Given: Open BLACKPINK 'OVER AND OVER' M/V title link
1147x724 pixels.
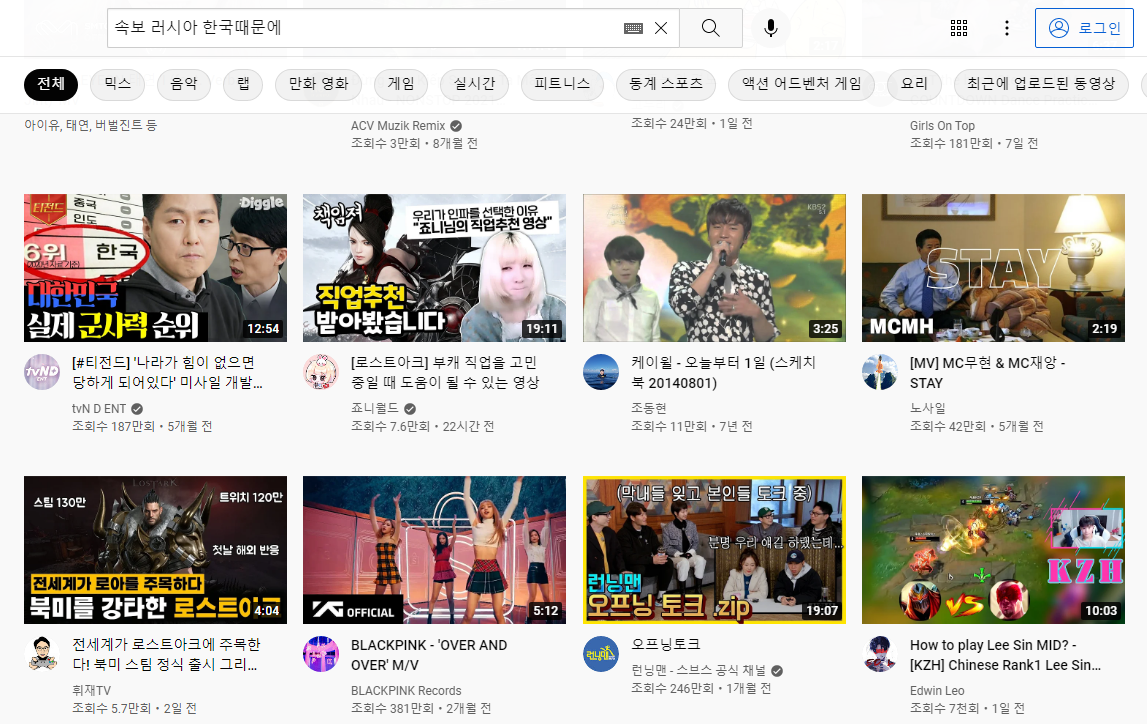Looking at the screenshot, I should [x=429, y=654].
